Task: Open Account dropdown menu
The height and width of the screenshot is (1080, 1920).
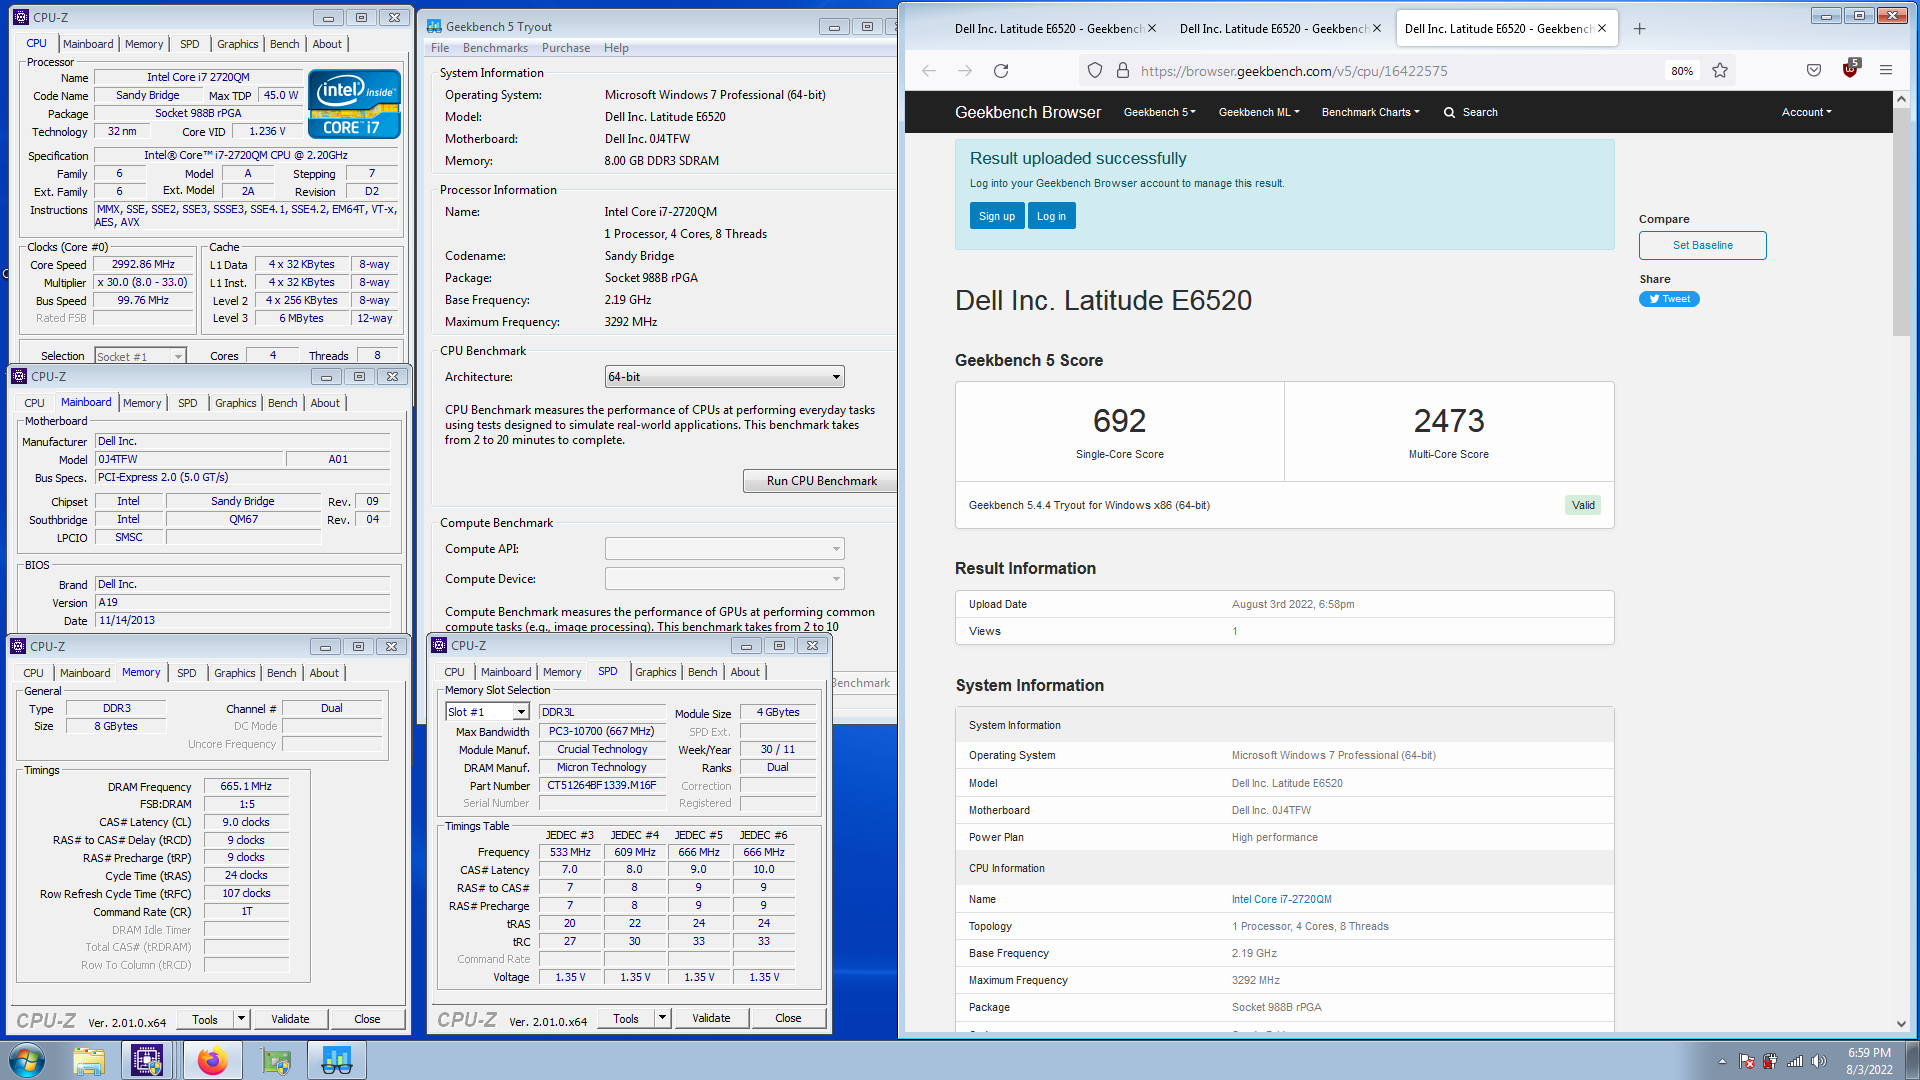Action: 1806,112
